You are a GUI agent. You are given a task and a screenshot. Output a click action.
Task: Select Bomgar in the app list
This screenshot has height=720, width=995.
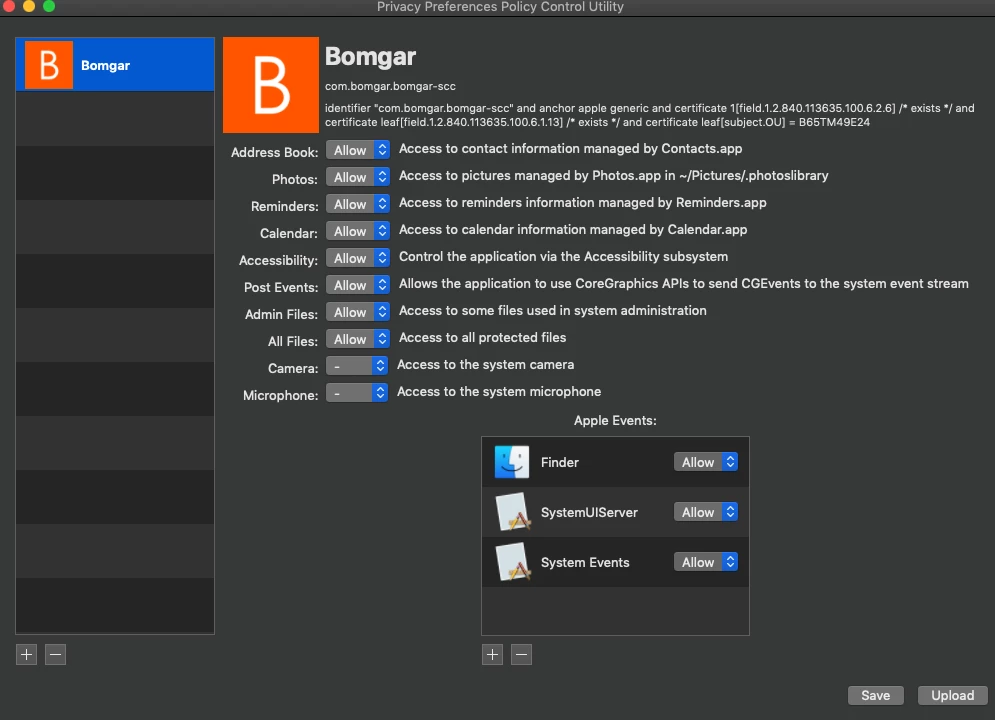point(115,65)
